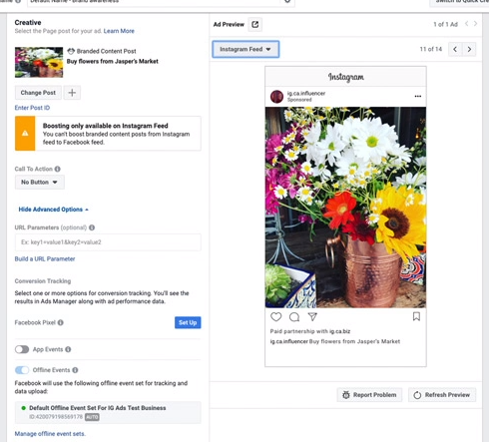Click the previous ad arrow beside 1 of 1 Ad
This screenshot has height=442, width=489.
[x=467, y=24]
